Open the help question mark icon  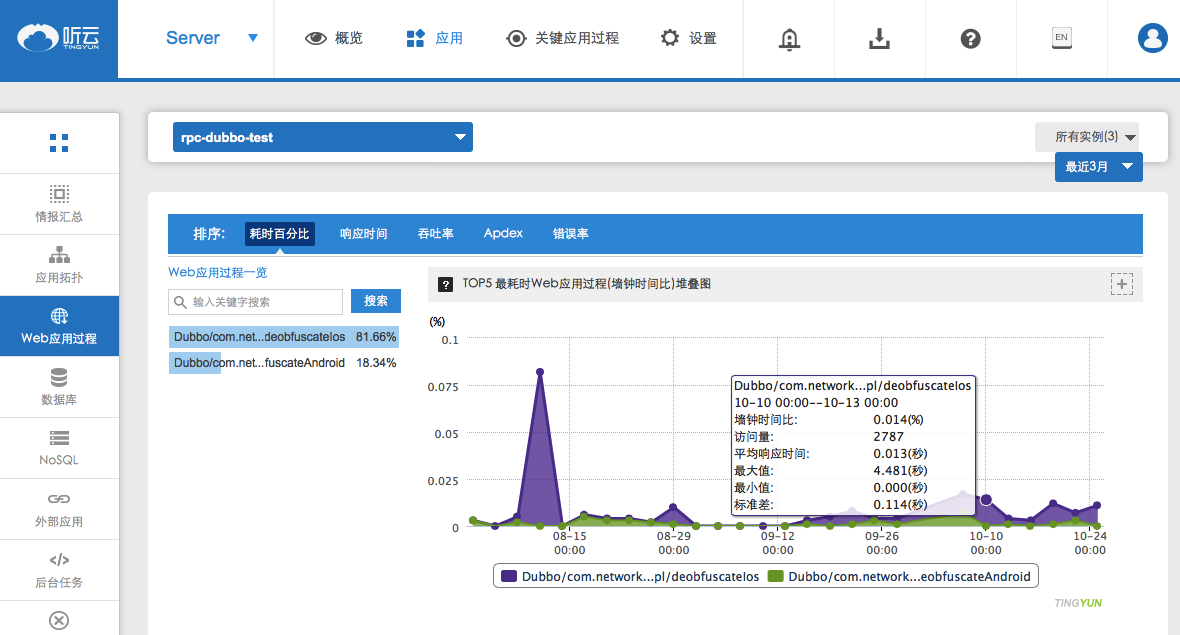970,39
